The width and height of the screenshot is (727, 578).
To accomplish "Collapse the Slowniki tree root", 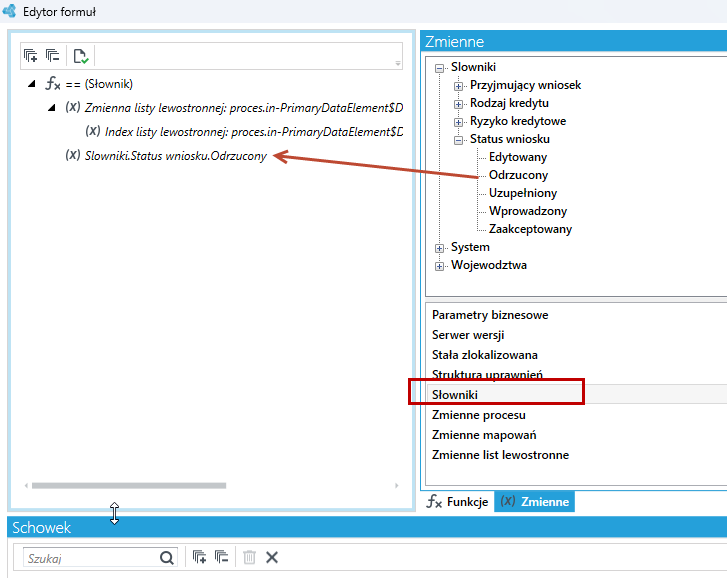I will 439,68.
